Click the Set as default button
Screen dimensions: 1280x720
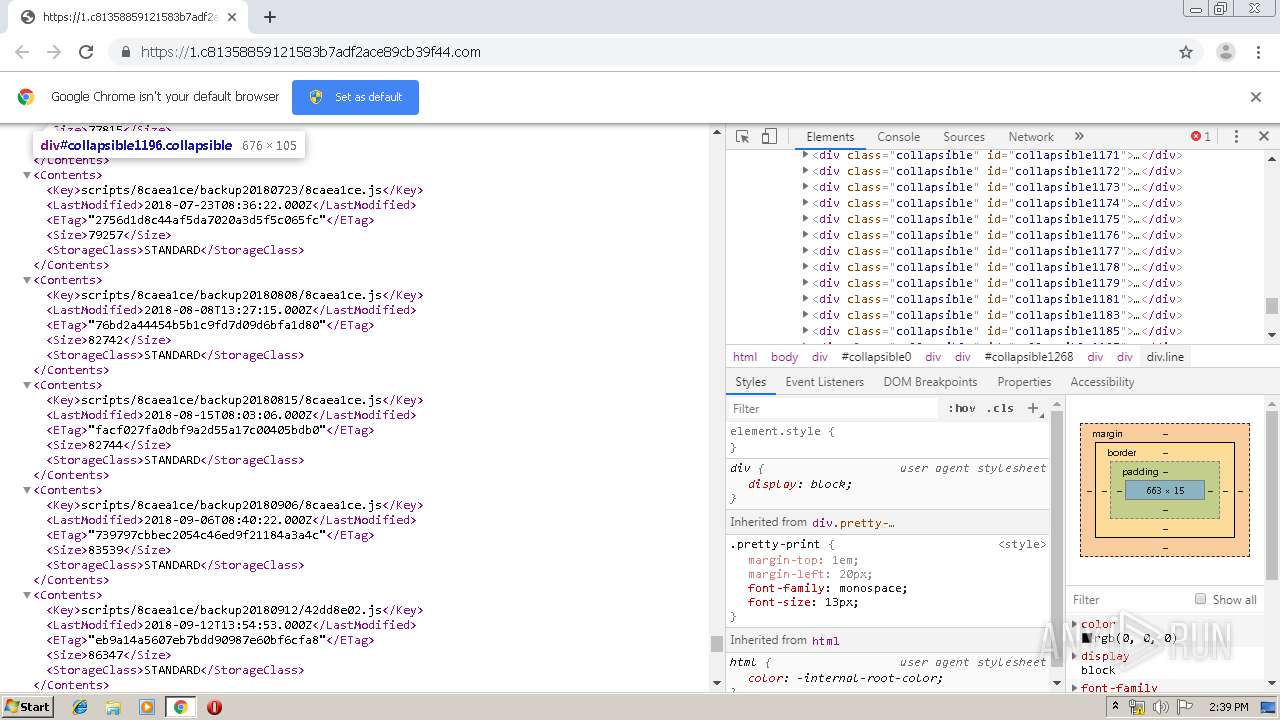click(x=355, y=97)
